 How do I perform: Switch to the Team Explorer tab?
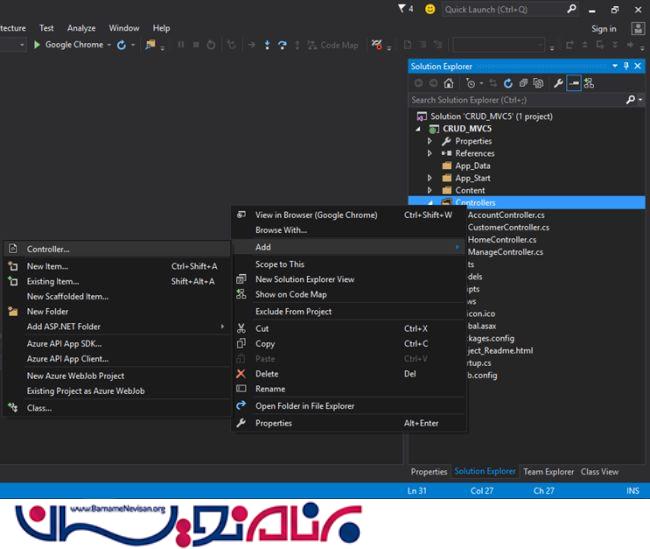coord(549,472)
